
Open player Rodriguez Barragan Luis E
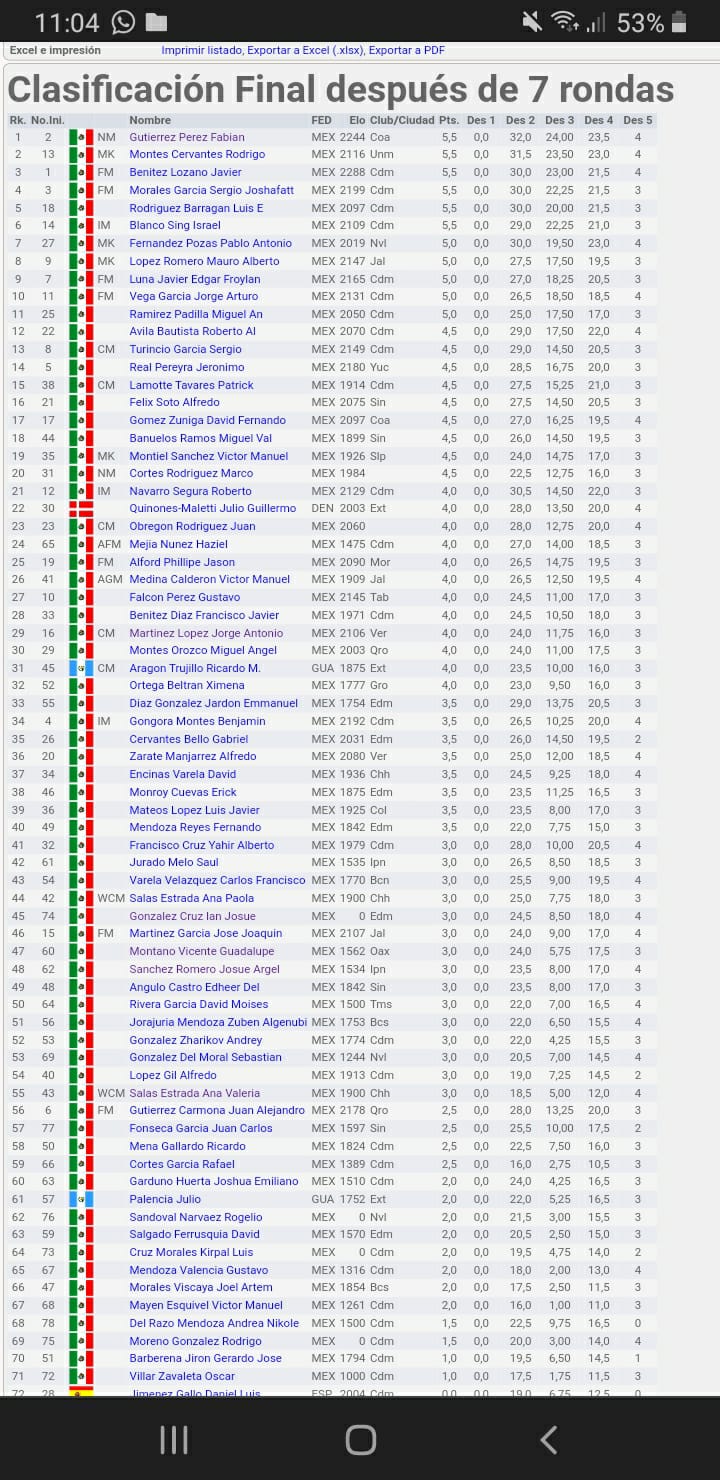(196, 208)
